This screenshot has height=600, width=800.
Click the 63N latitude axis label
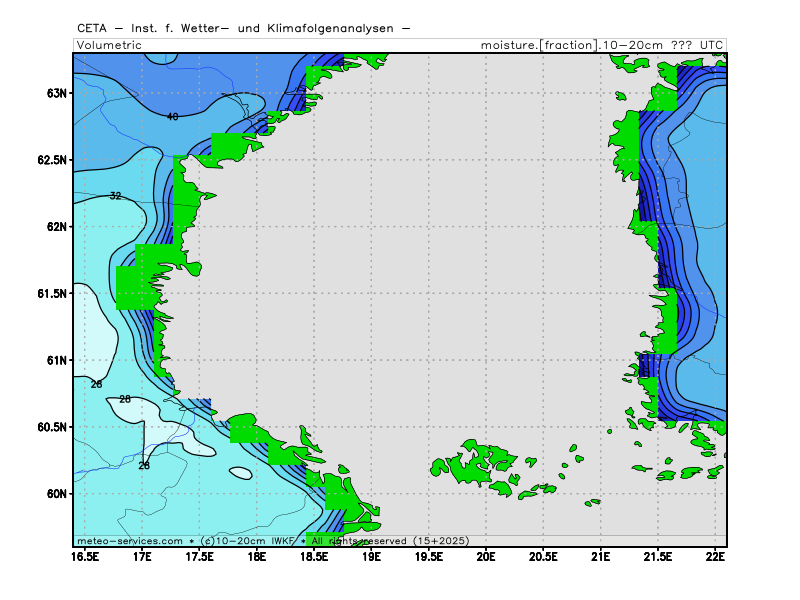(x=56, y=93)
